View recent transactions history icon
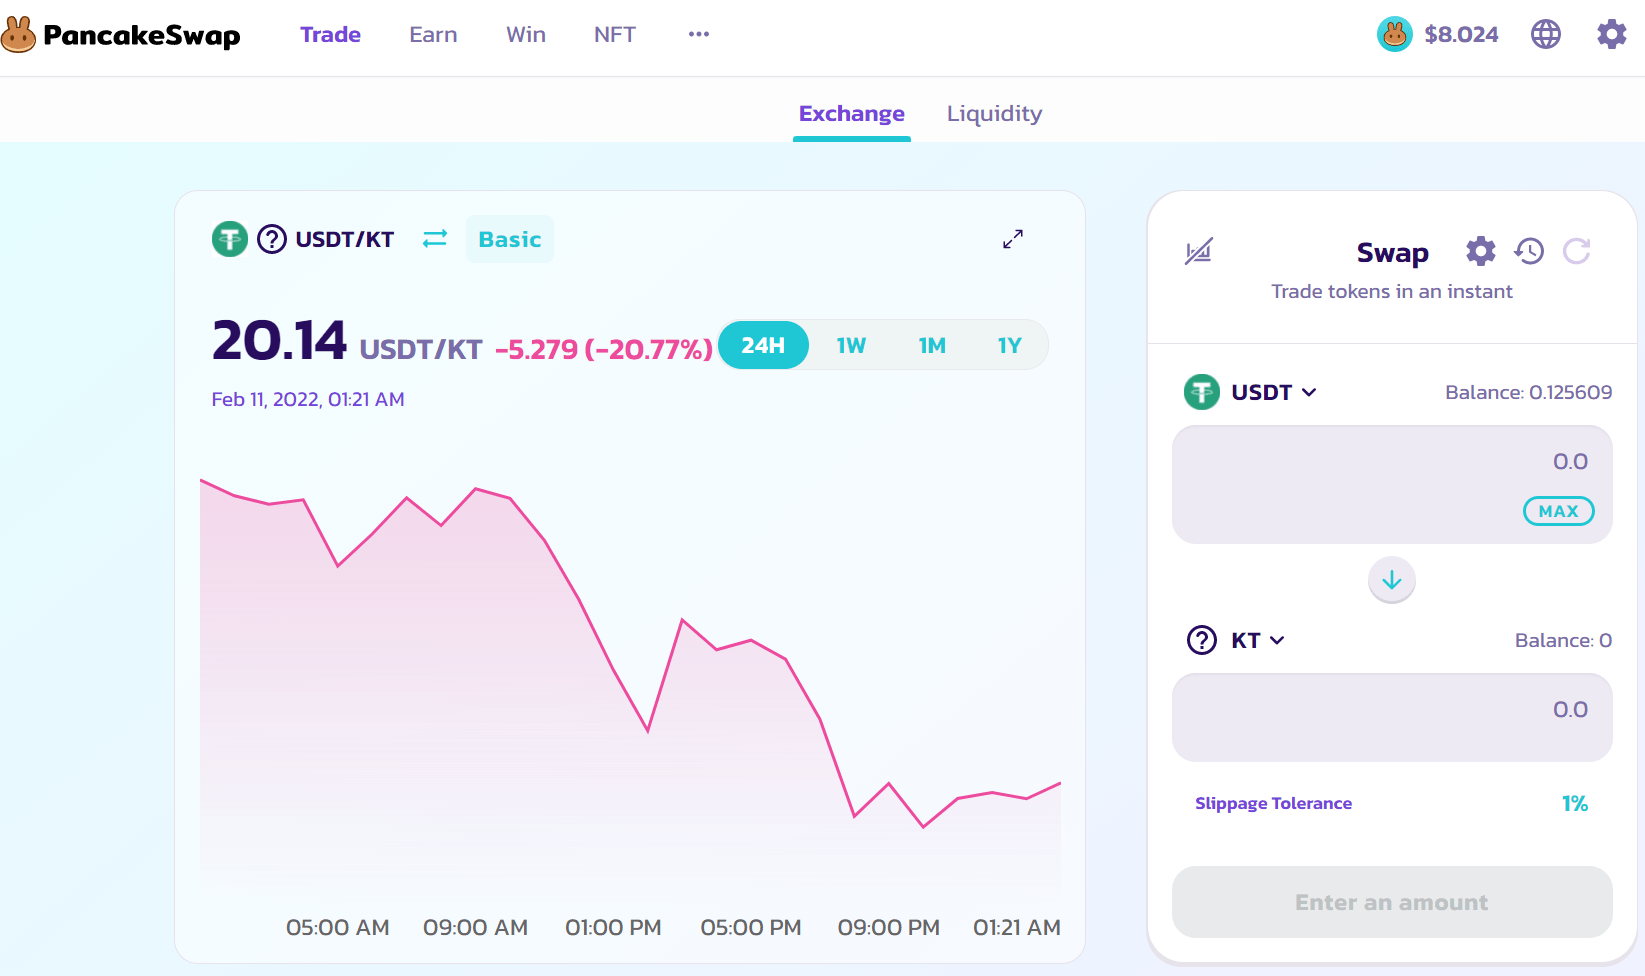This screenshot has width=1645, height=976. 1529,251
